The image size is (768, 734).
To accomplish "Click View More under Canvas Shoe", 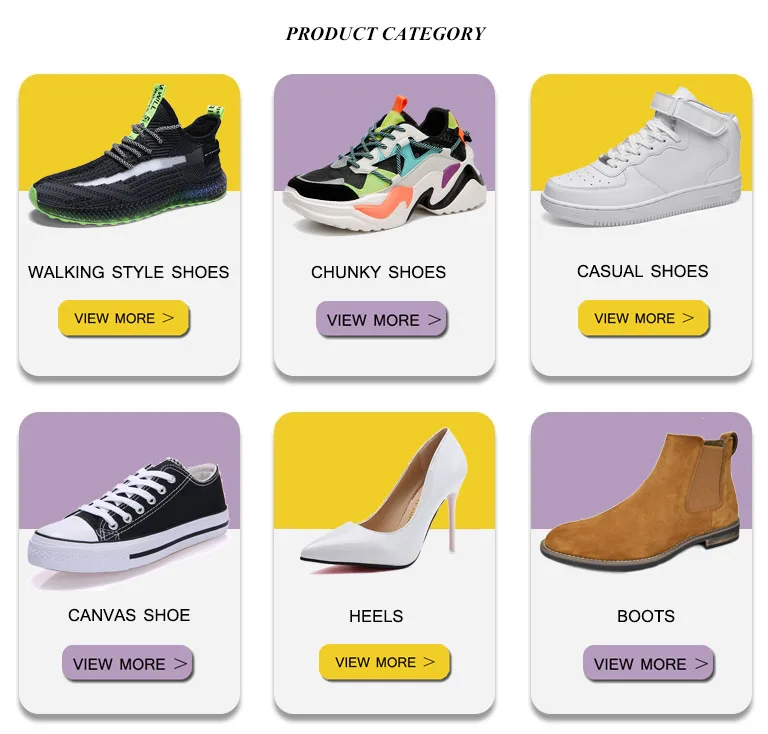I will (x=127, y=663).
